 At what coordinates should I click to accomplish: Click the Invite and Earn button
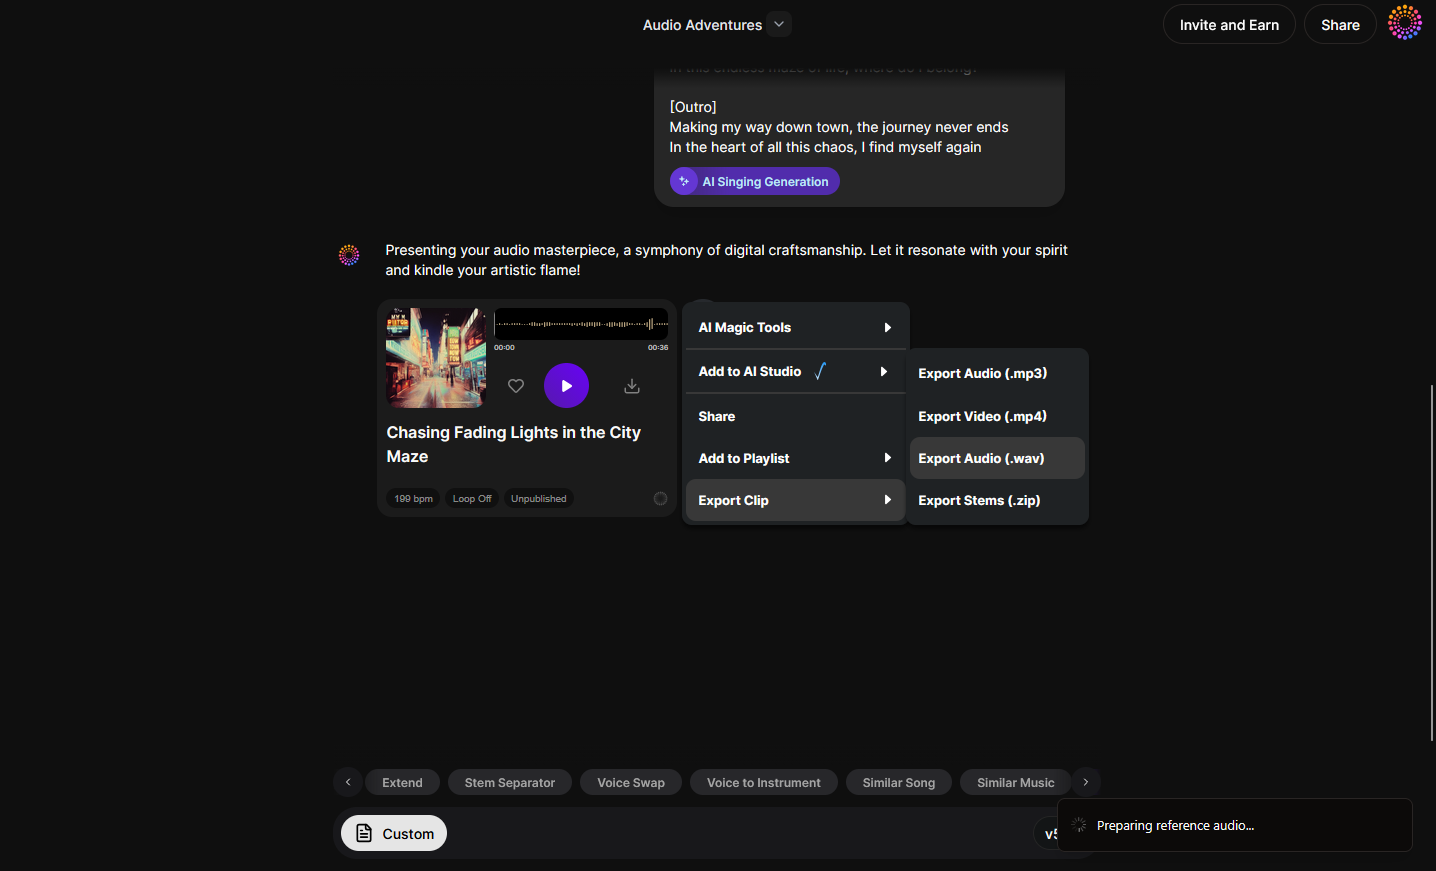coord(1229,25)
